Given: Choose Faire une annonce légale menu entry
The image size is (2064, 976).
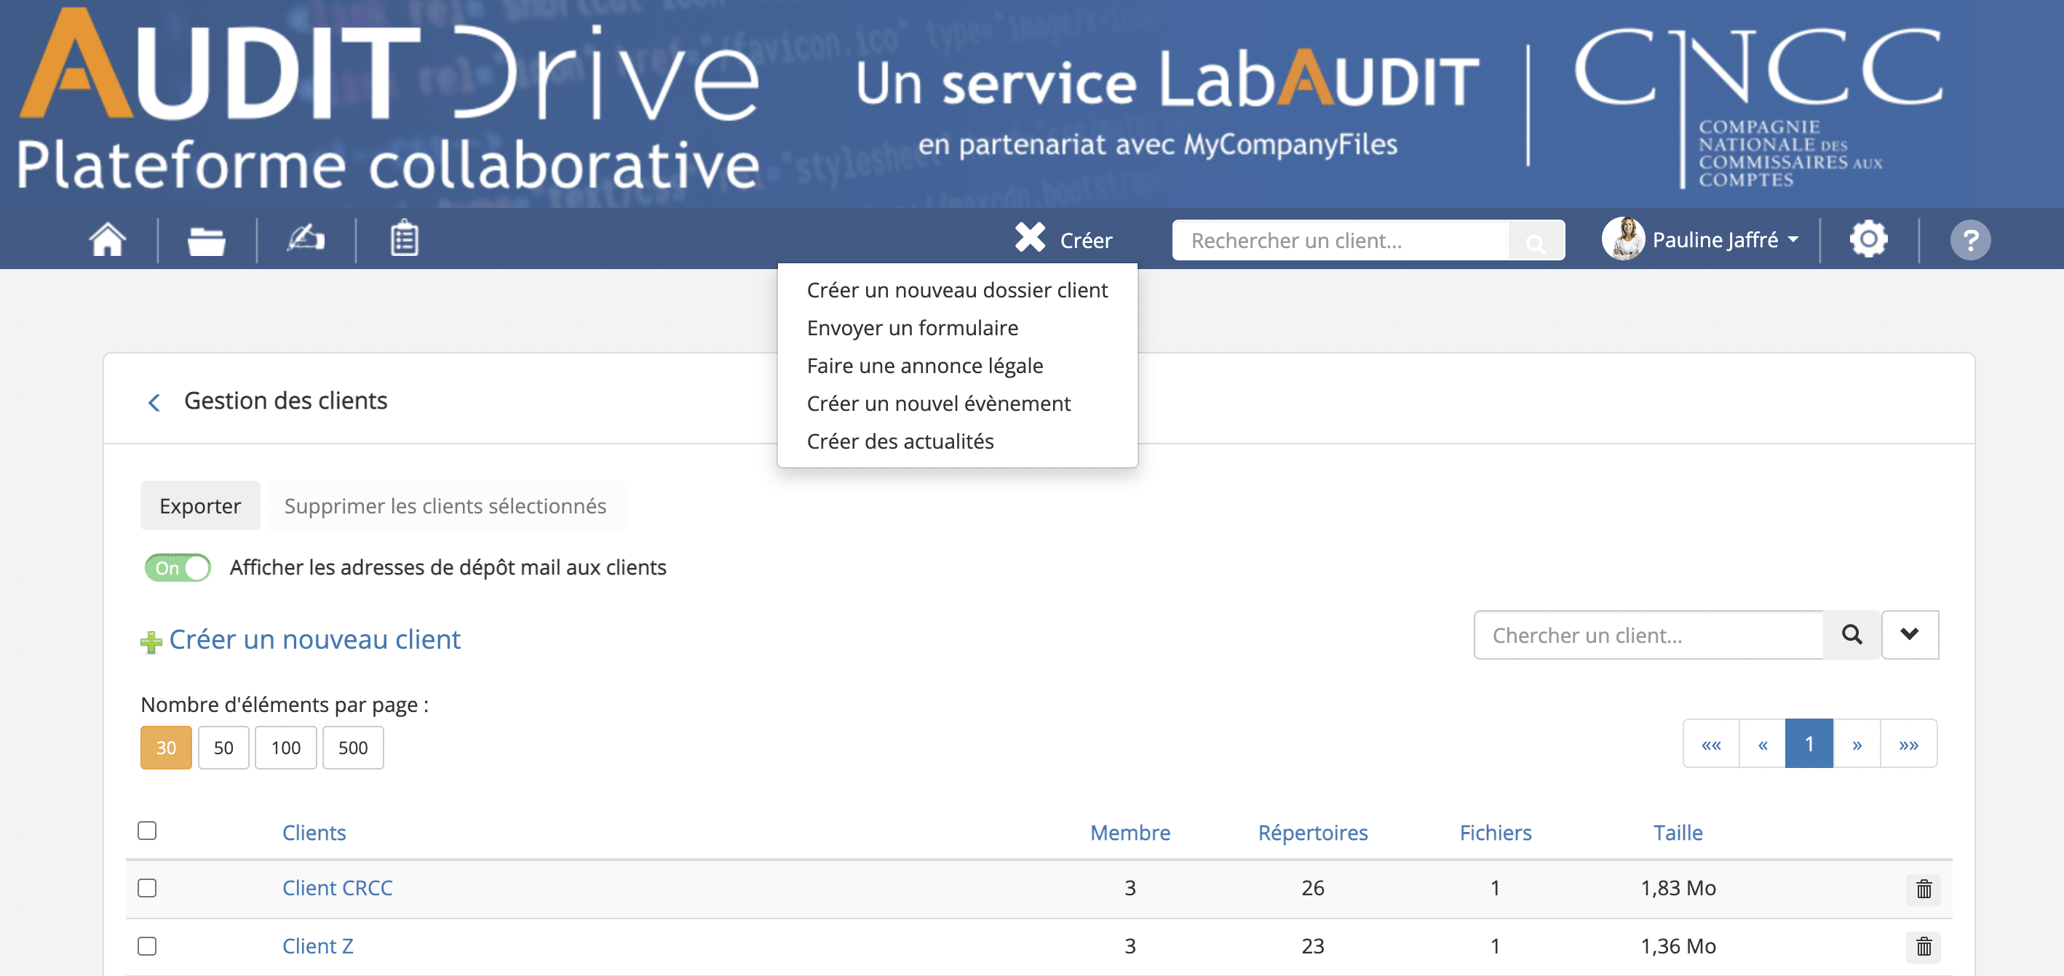Looking at the screenshot, I should pyautogui.click(x=925, y=365).
